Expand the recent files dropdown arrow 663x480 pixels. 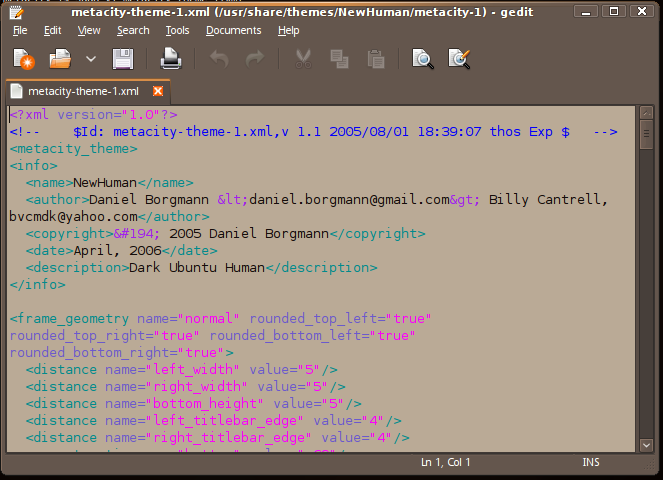(91, 60)
